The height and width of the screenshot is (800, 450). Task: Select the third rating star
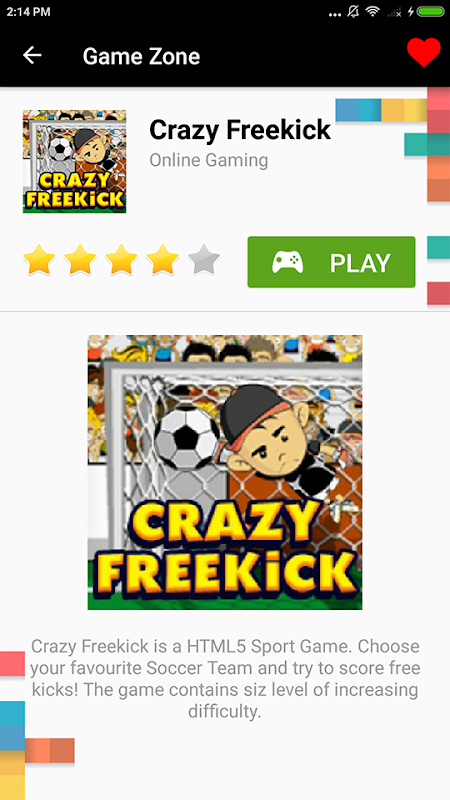click(x=121, y=260)
